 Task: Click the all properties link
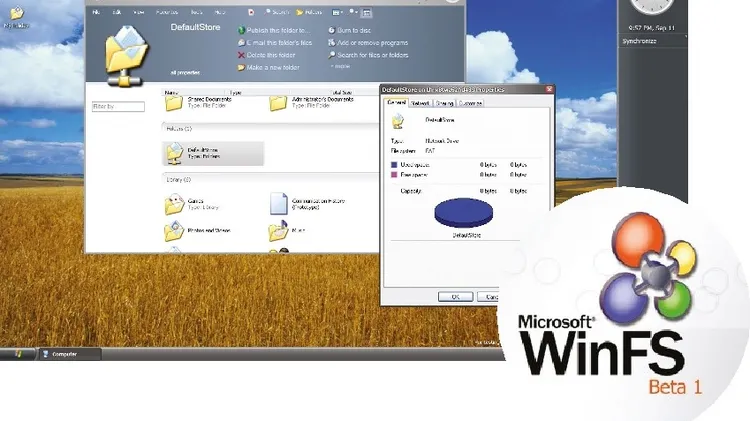tap(185, 73)
